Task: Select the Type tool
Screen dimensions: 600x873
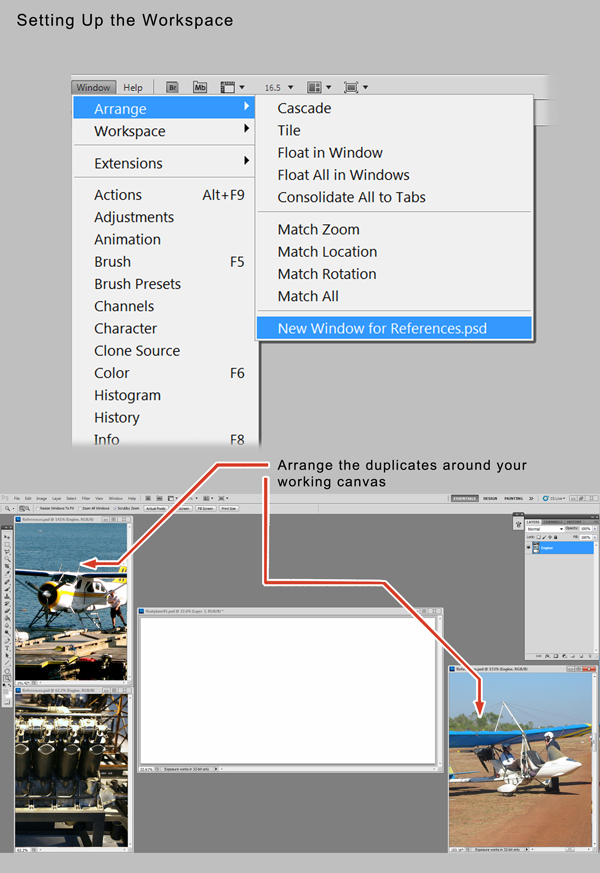Action: click(x=7, y=648)
